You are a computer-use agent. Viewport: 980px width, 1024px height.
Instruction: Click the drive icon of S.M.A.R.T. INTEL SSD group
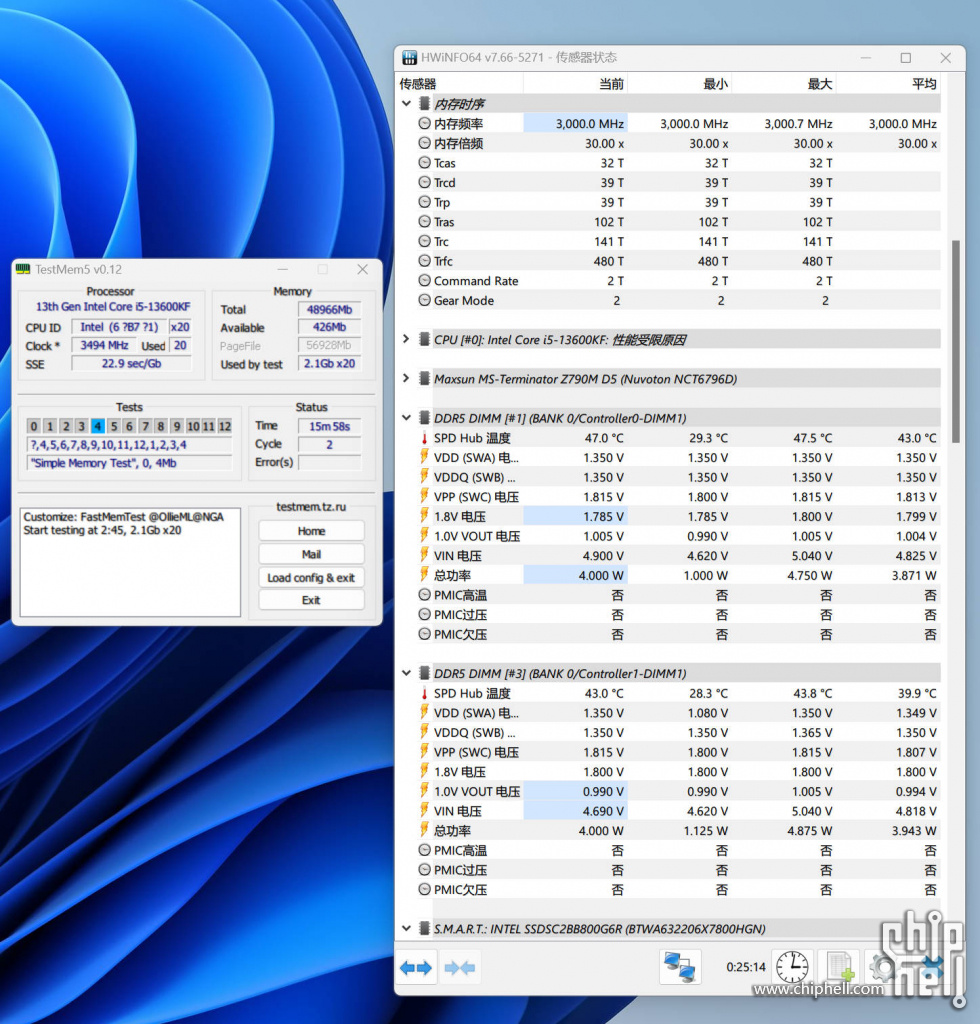424,929
